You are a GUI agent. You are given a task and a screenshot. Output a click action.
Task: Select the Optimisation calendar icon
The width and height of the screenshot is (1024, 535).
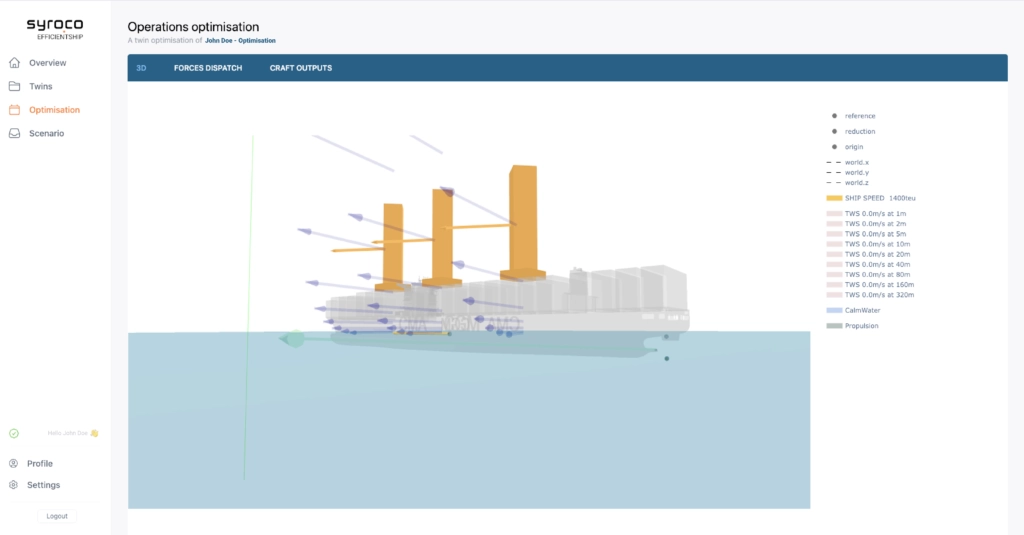(14, 110)
